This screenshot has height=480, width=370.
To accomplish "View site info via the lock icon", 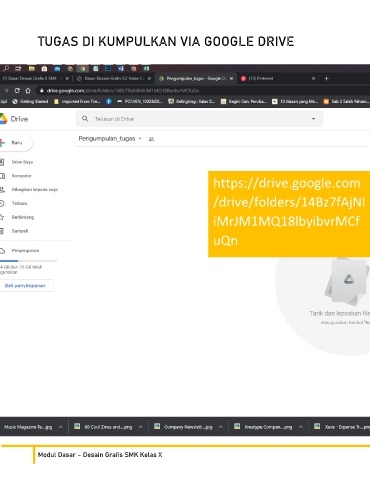I will click(41, 90).
